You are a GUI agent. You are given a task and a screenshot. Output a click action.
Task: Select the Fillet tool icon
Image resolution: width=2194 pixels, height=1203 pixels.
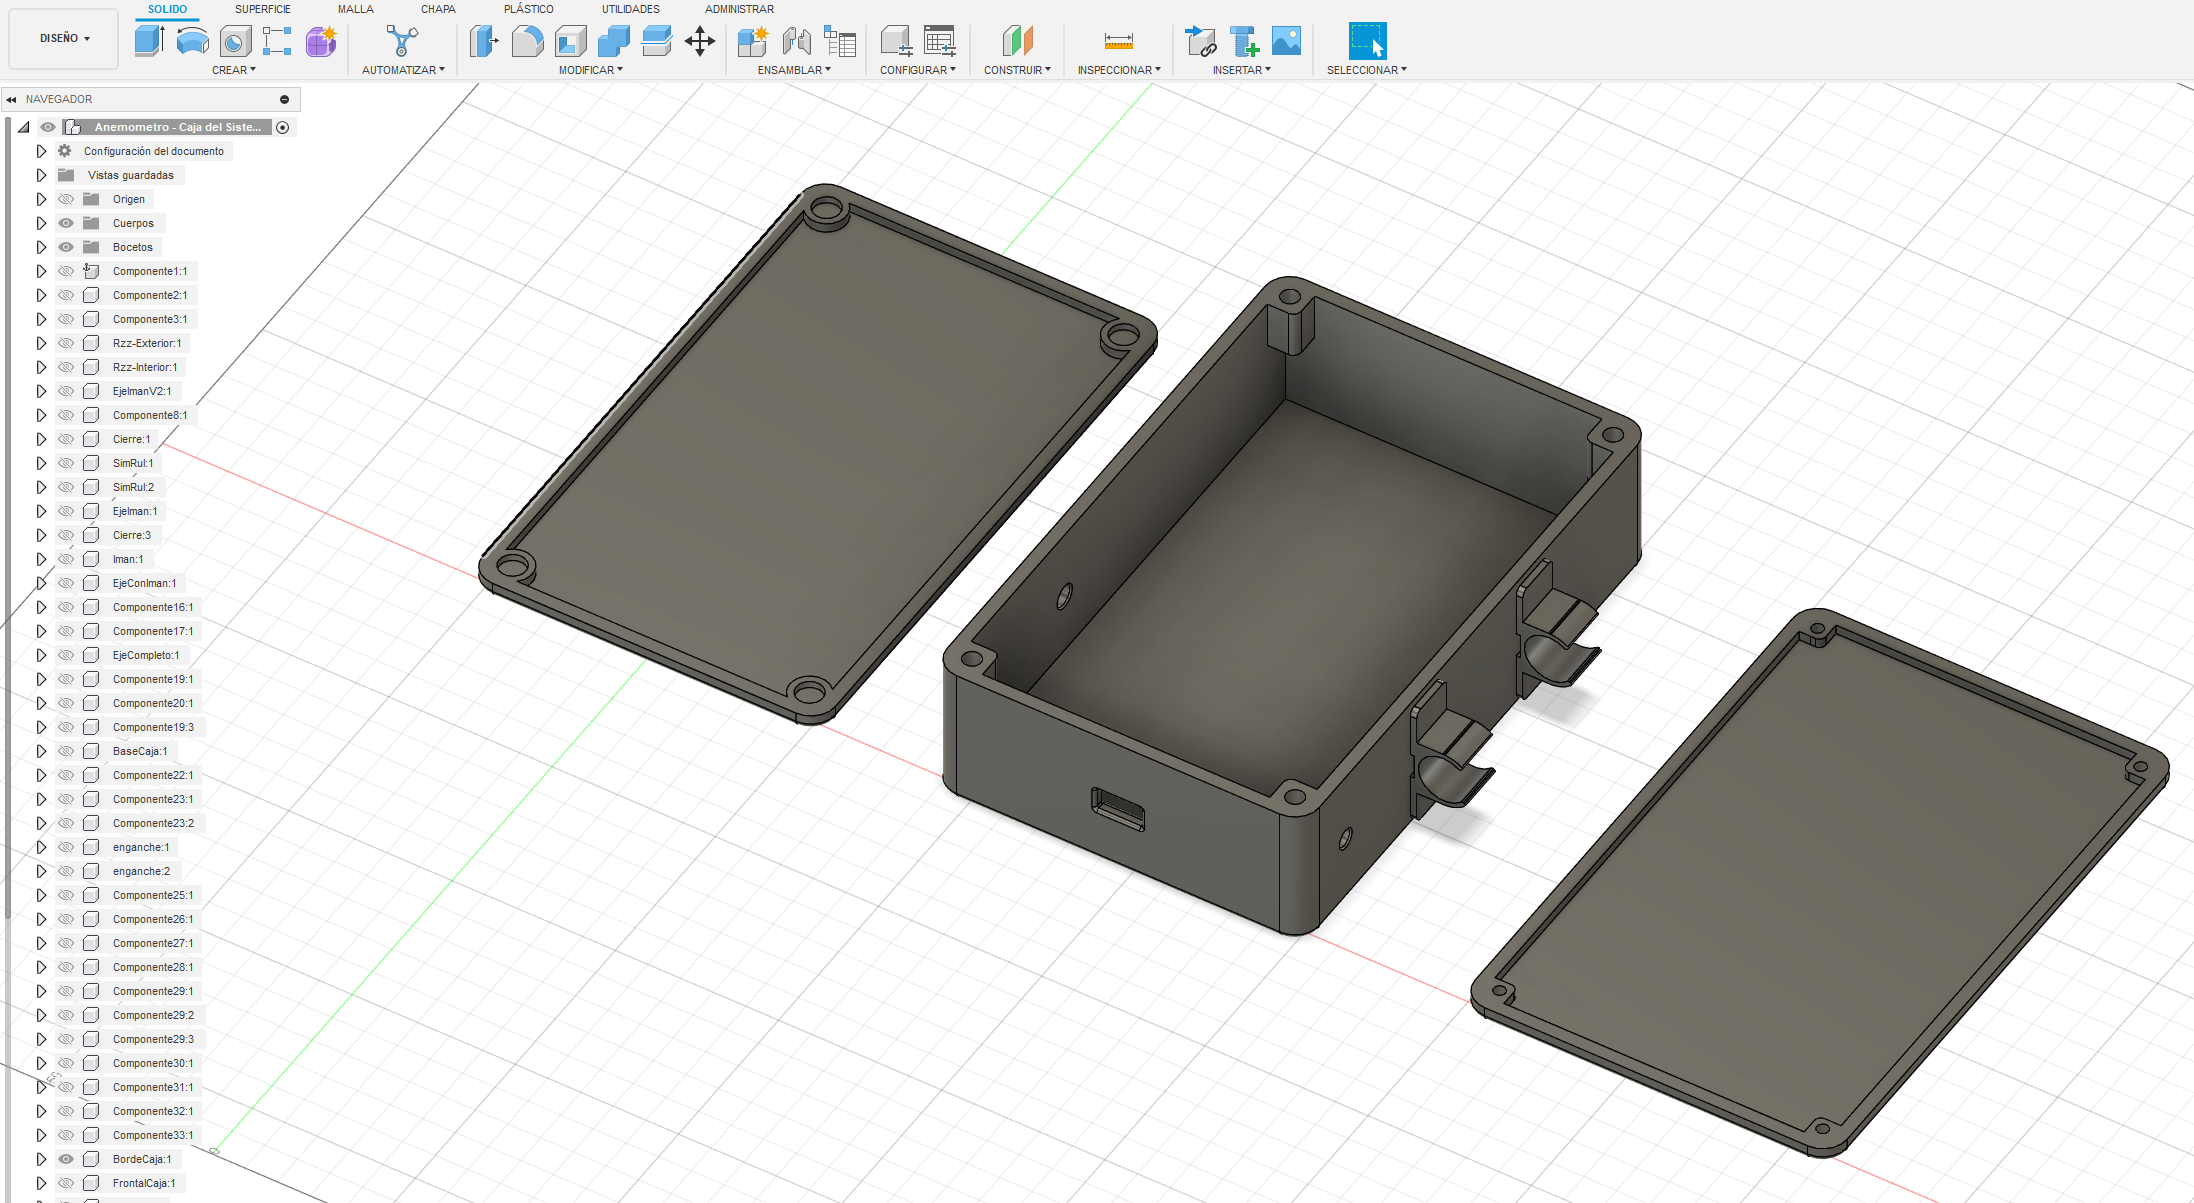click(527, 41)
